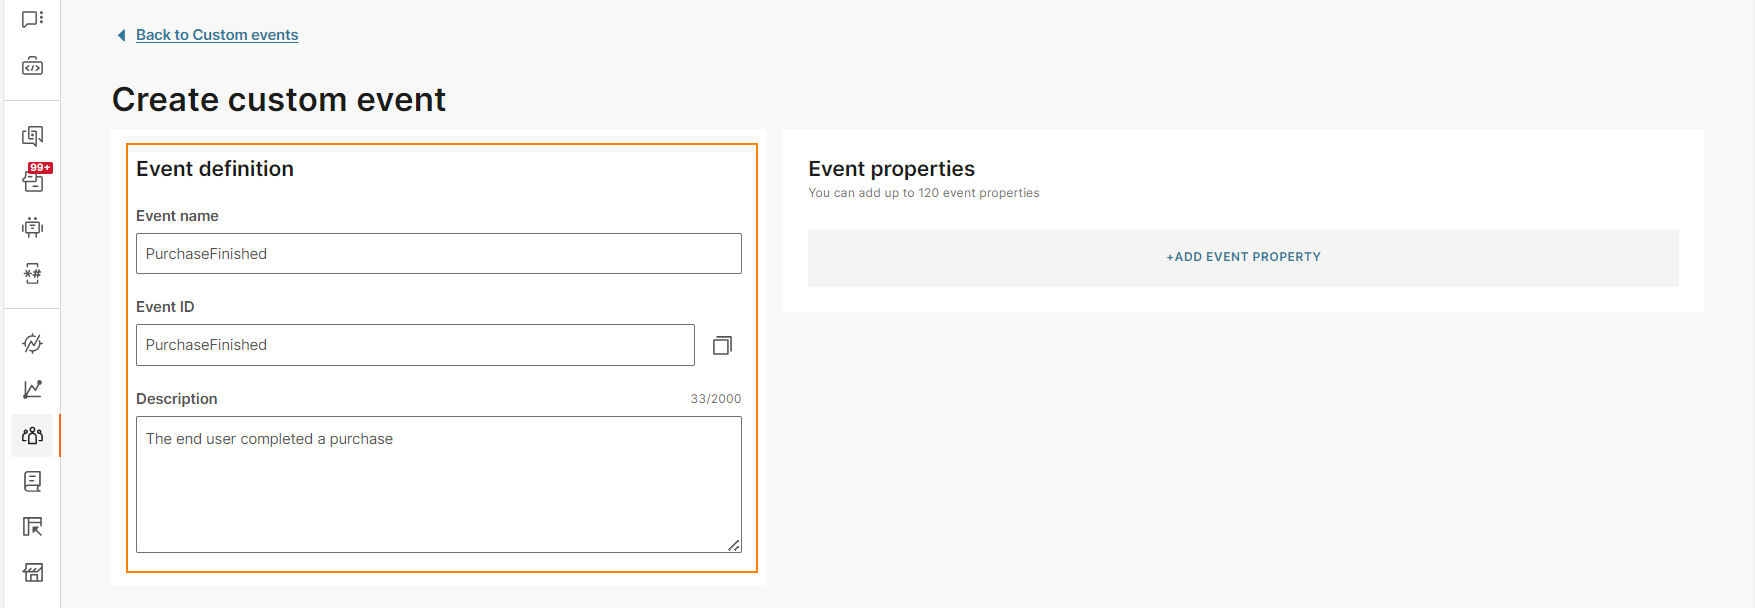
Task: Select the robot chatbot sidebar icon
Action: 32,227
